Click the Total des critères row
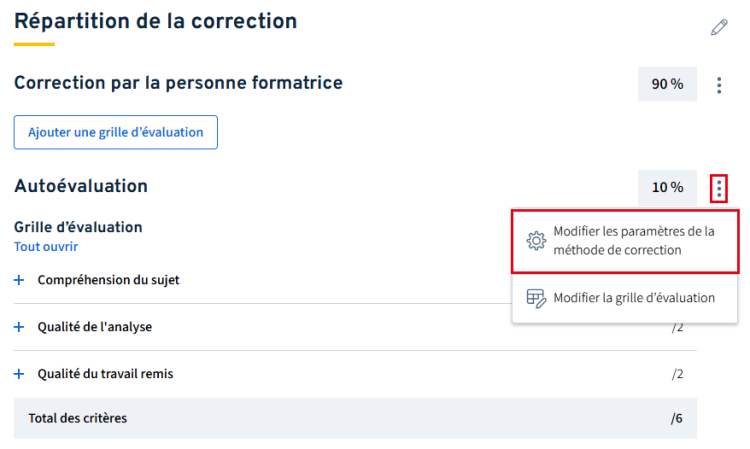The width and height of the screenshot is (750, 449). [x=355, y=418]
